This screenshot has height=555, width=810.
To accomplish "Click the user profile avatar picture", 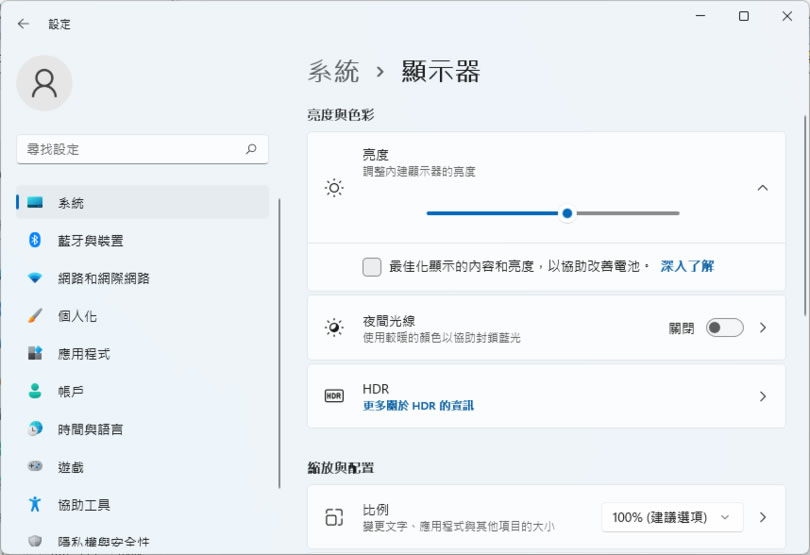I will 45,83.
